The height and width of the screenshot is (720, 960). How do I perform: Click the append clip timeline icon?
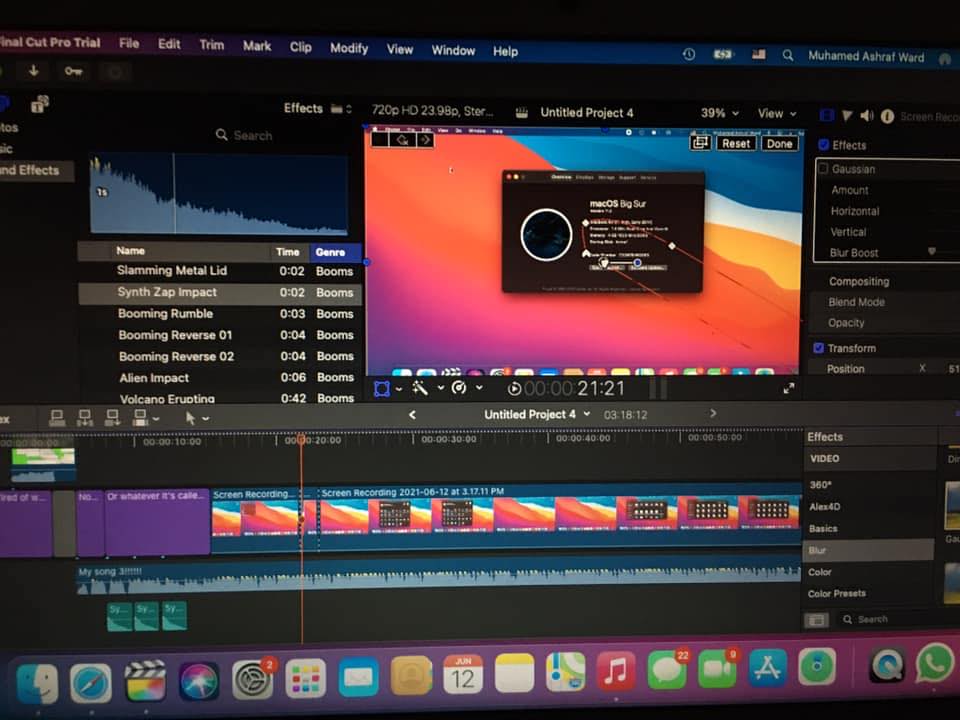(112, 418)
